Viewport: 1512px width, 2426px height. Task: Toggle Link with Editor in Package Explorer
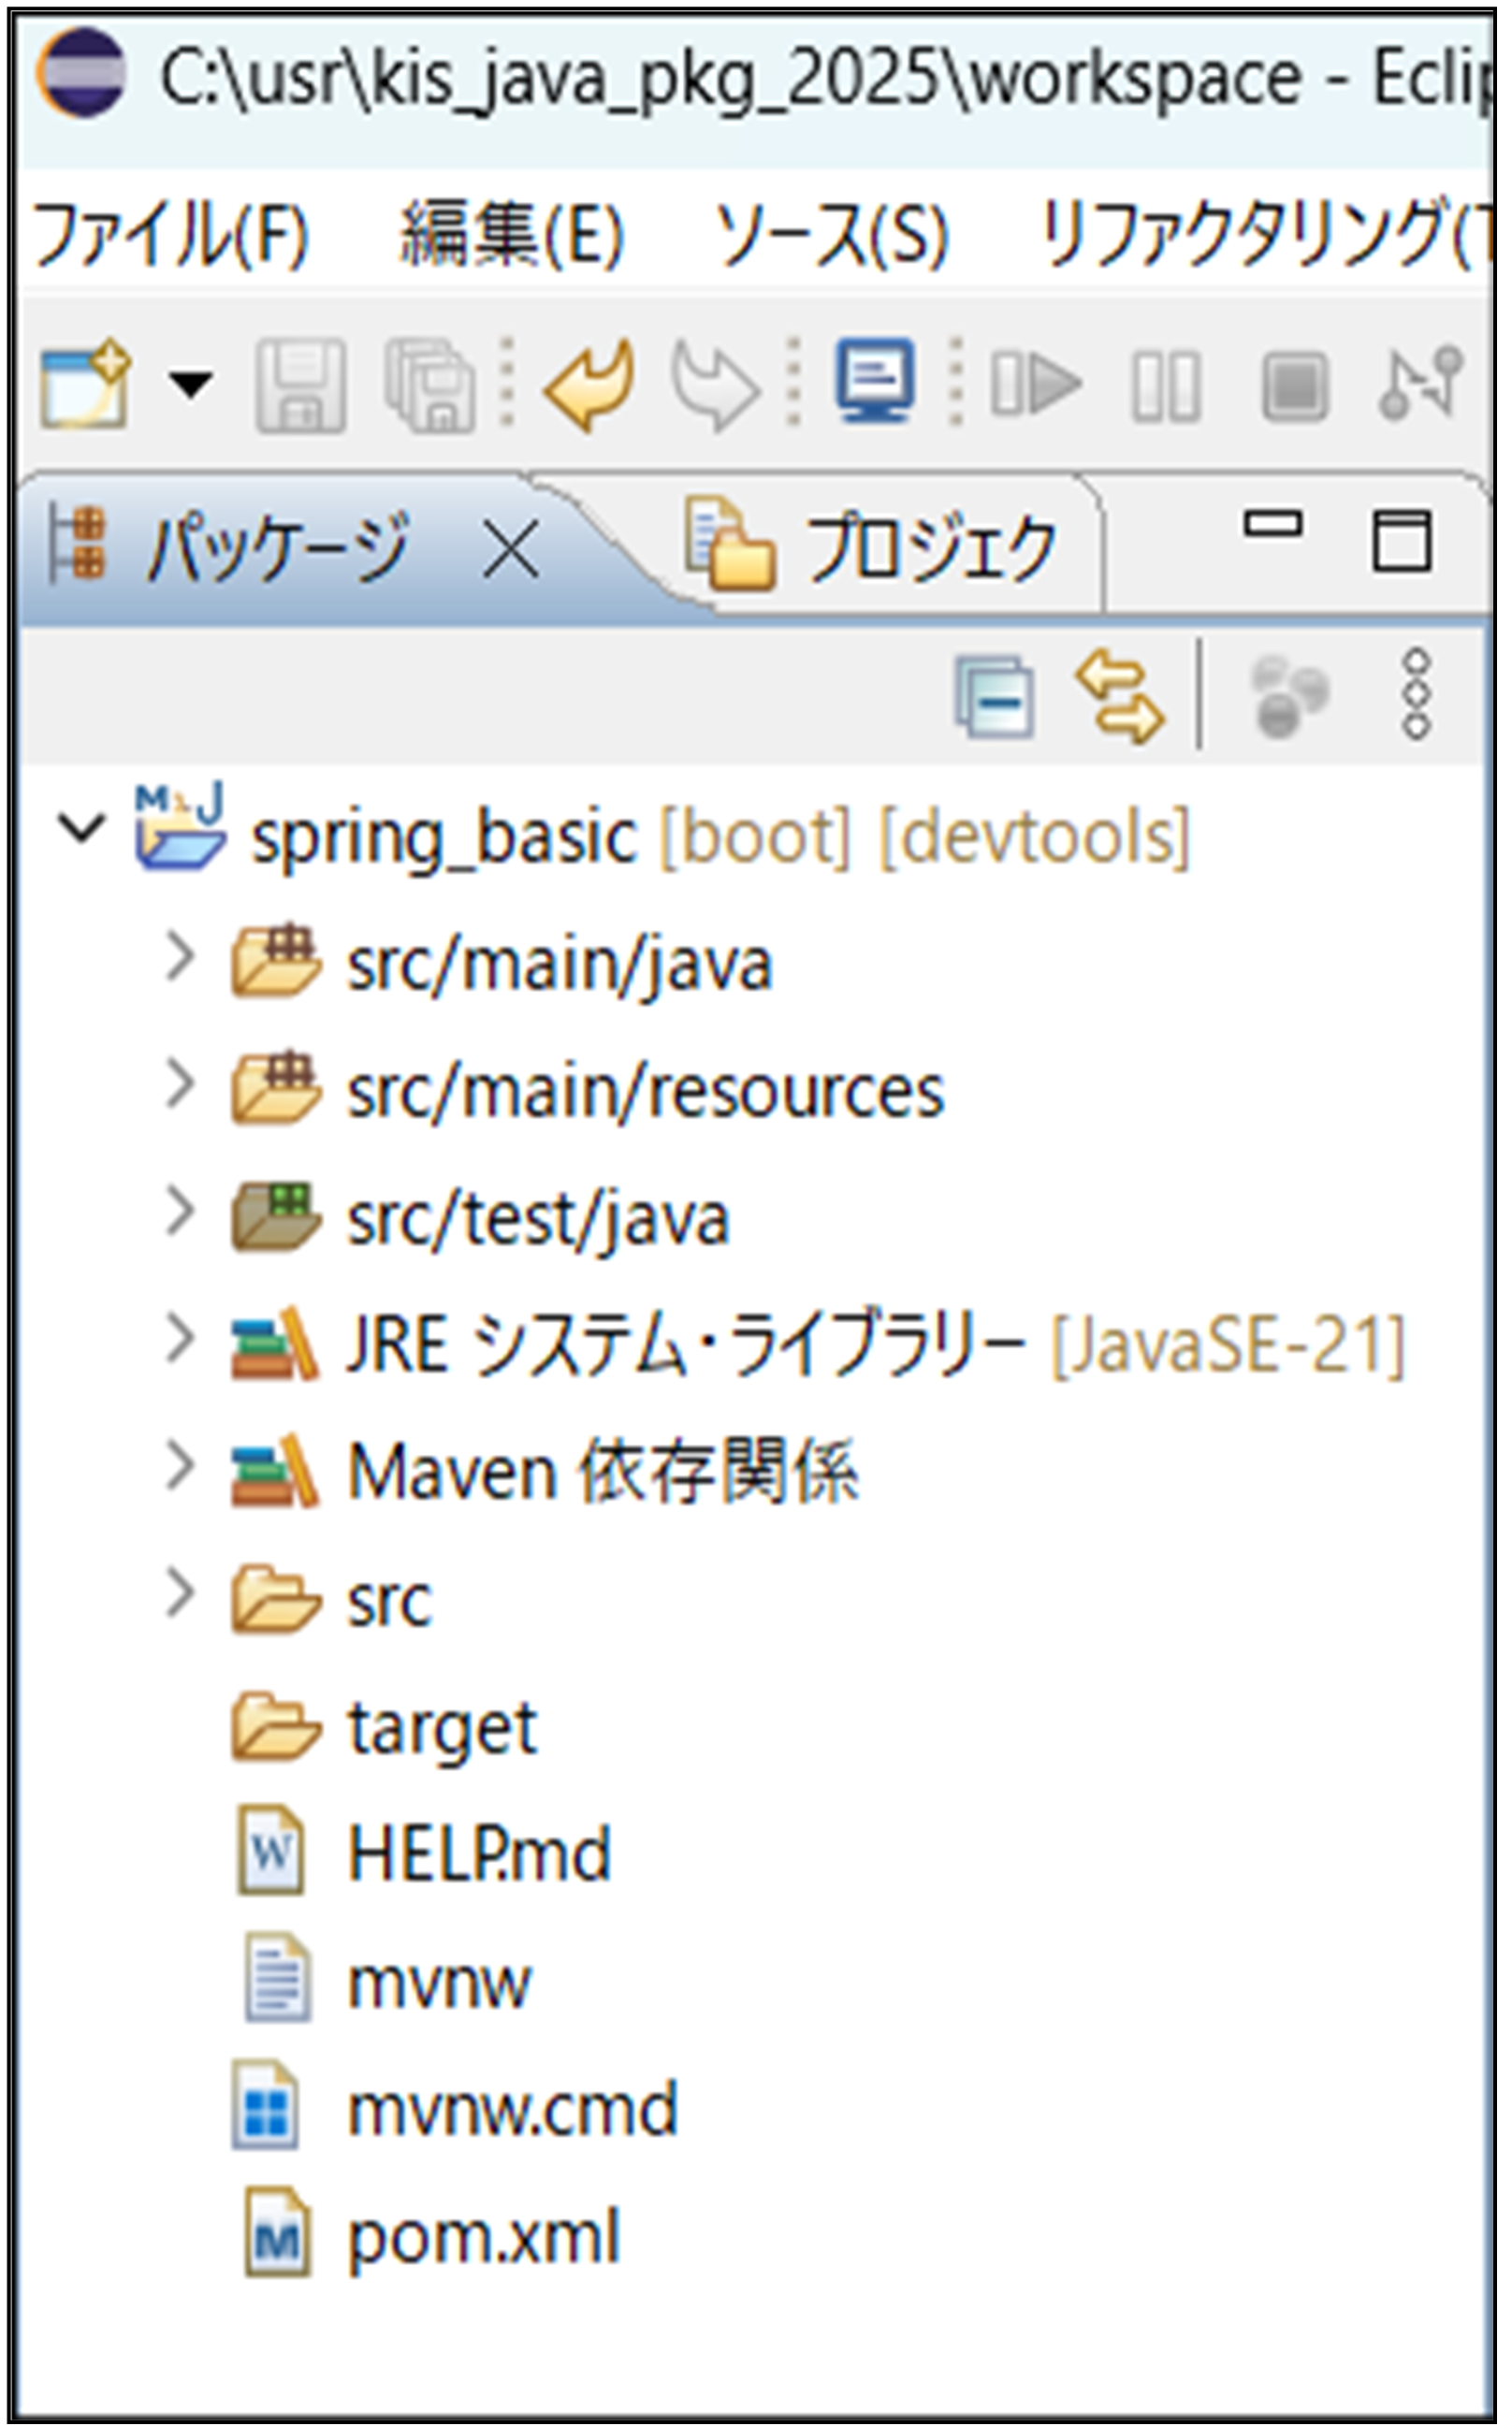[x=1120, y=697]
